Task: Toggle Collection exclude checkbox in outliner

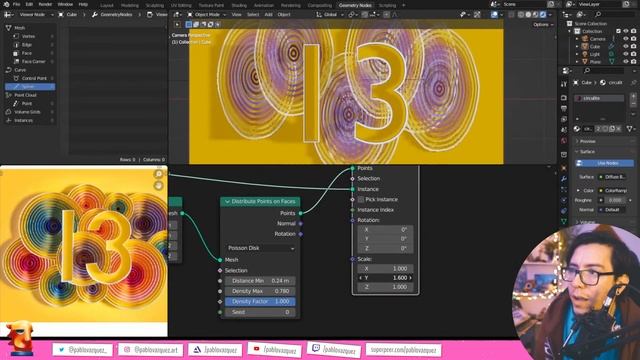Action: (619, 31)
